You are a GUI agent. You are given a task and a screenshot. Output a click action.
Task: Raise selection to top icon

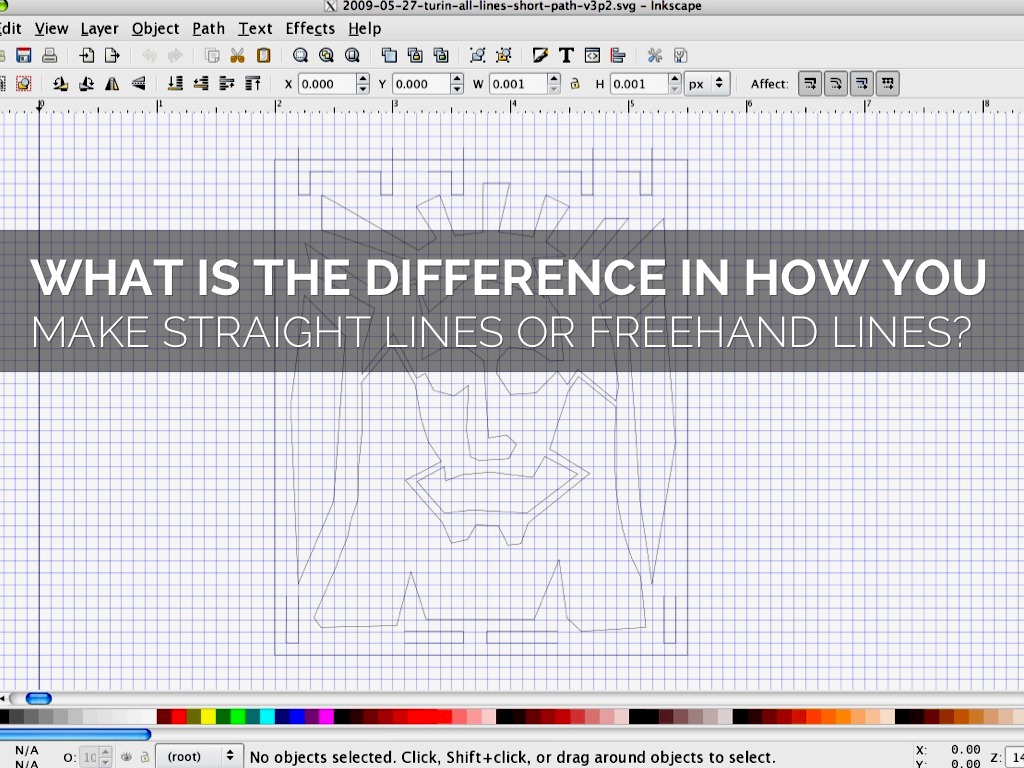click(x=252, y=84)
